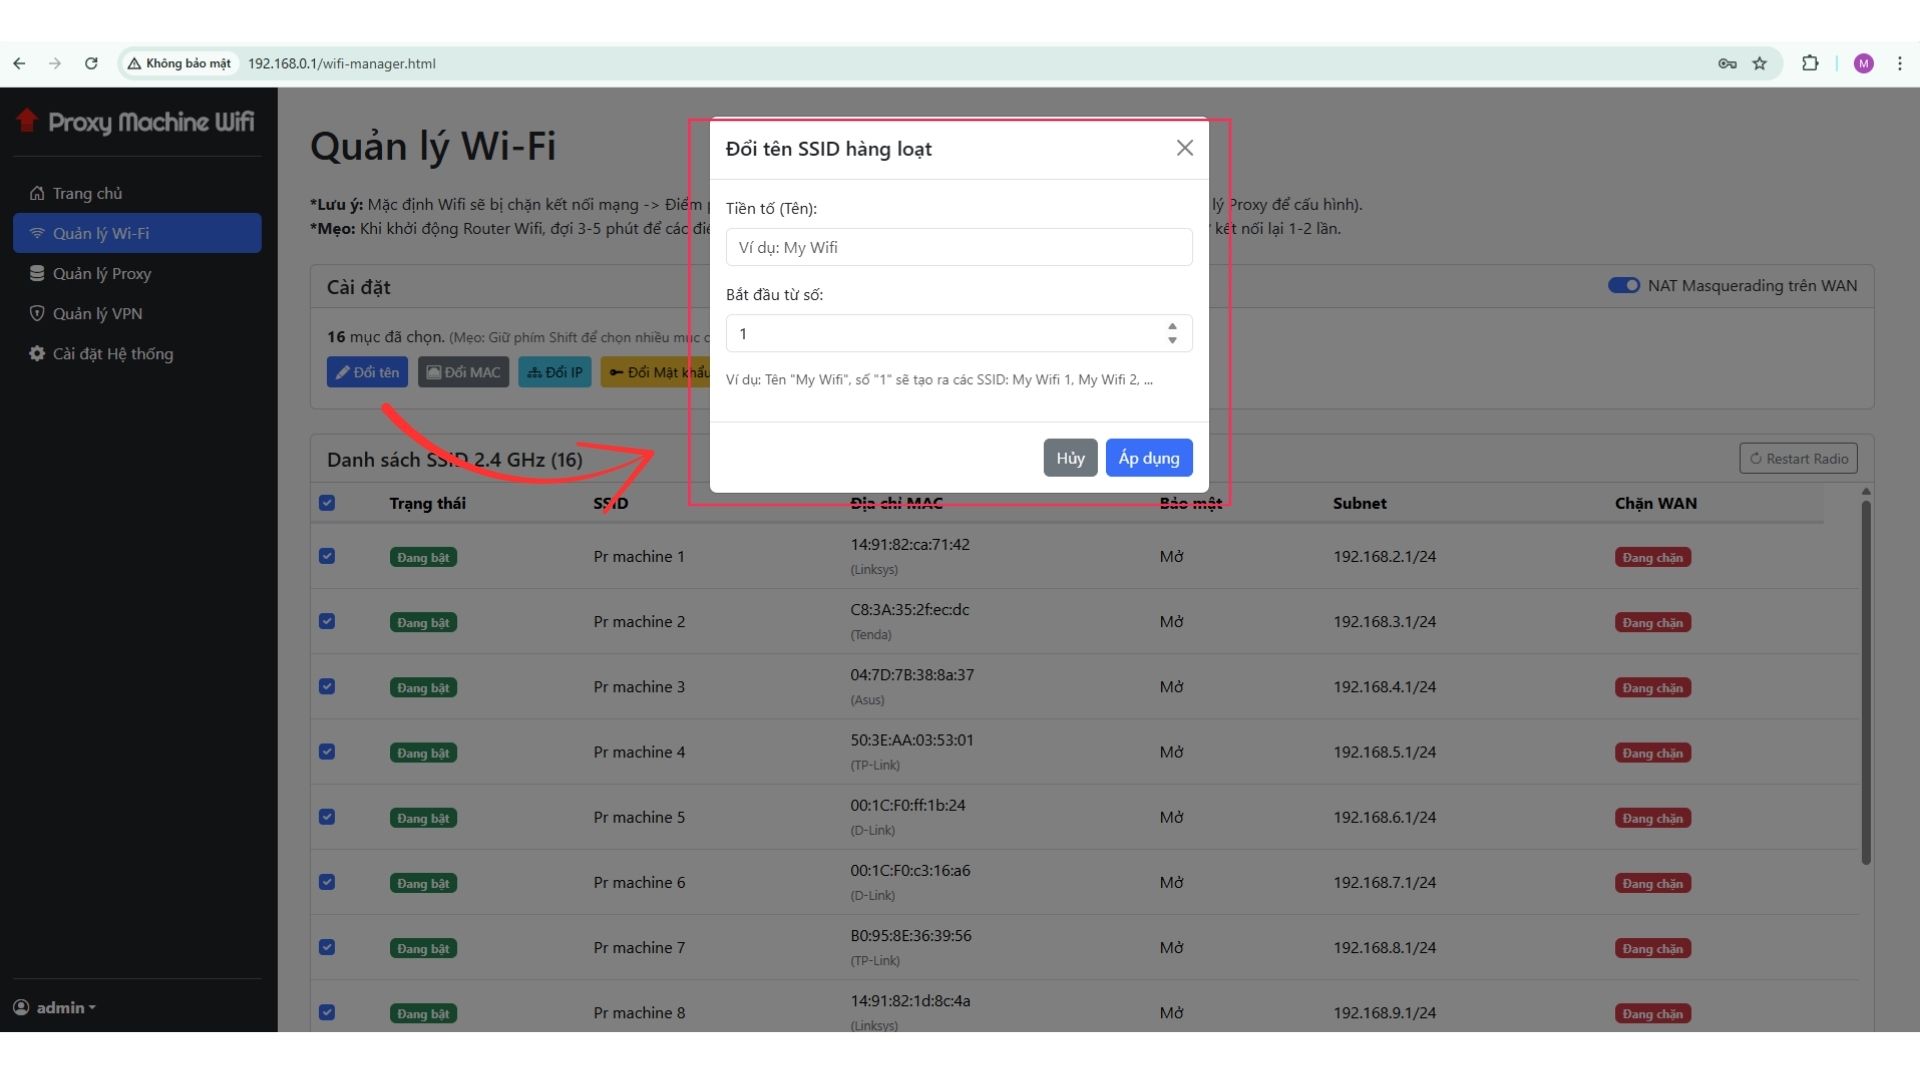Image resolution: width=1920 pixels, height=1080 pixels.
Task: Click the Bắt đầu từ số number field
Action: [x=959, y=333]
